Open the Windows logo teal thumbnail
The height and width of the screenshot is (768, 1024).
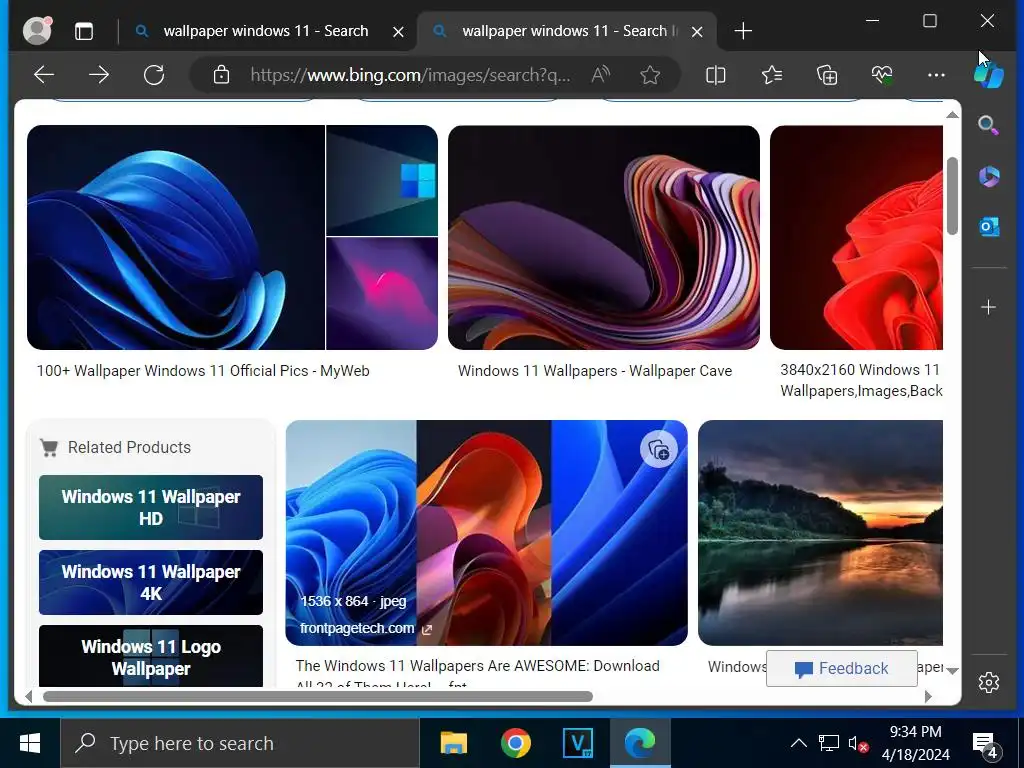click(382, 180)
